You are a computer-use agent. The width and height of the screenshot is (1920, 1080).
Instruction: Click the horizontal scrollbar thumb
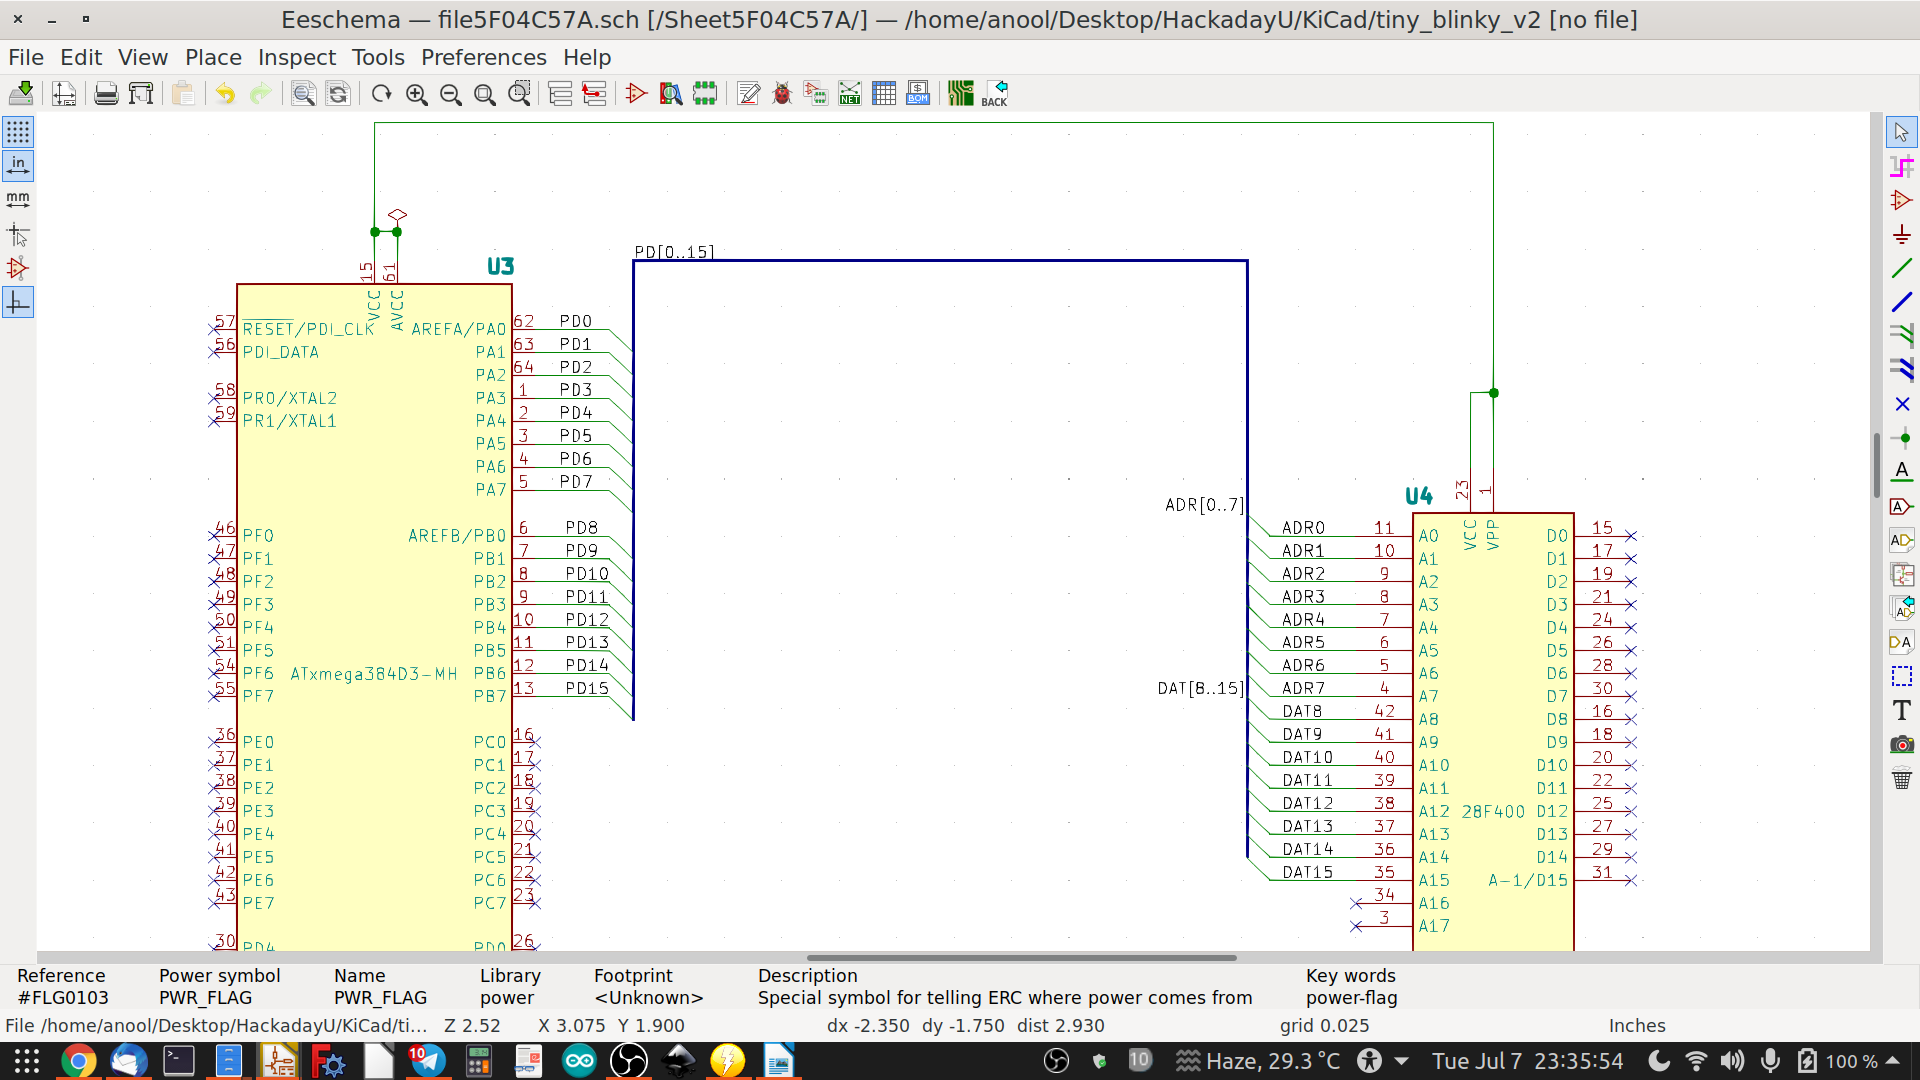(x=1021, y=957)
